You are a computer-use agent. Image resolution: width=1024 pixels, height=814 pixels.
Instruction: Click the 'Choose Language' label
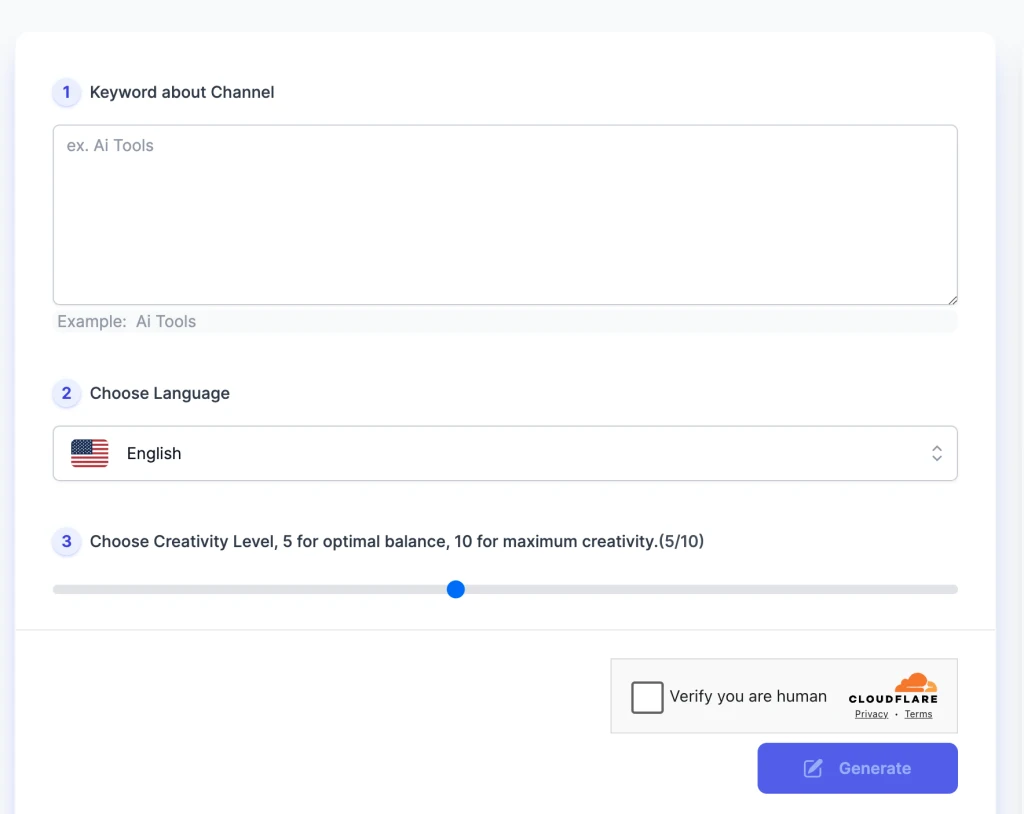coord(160,394)
